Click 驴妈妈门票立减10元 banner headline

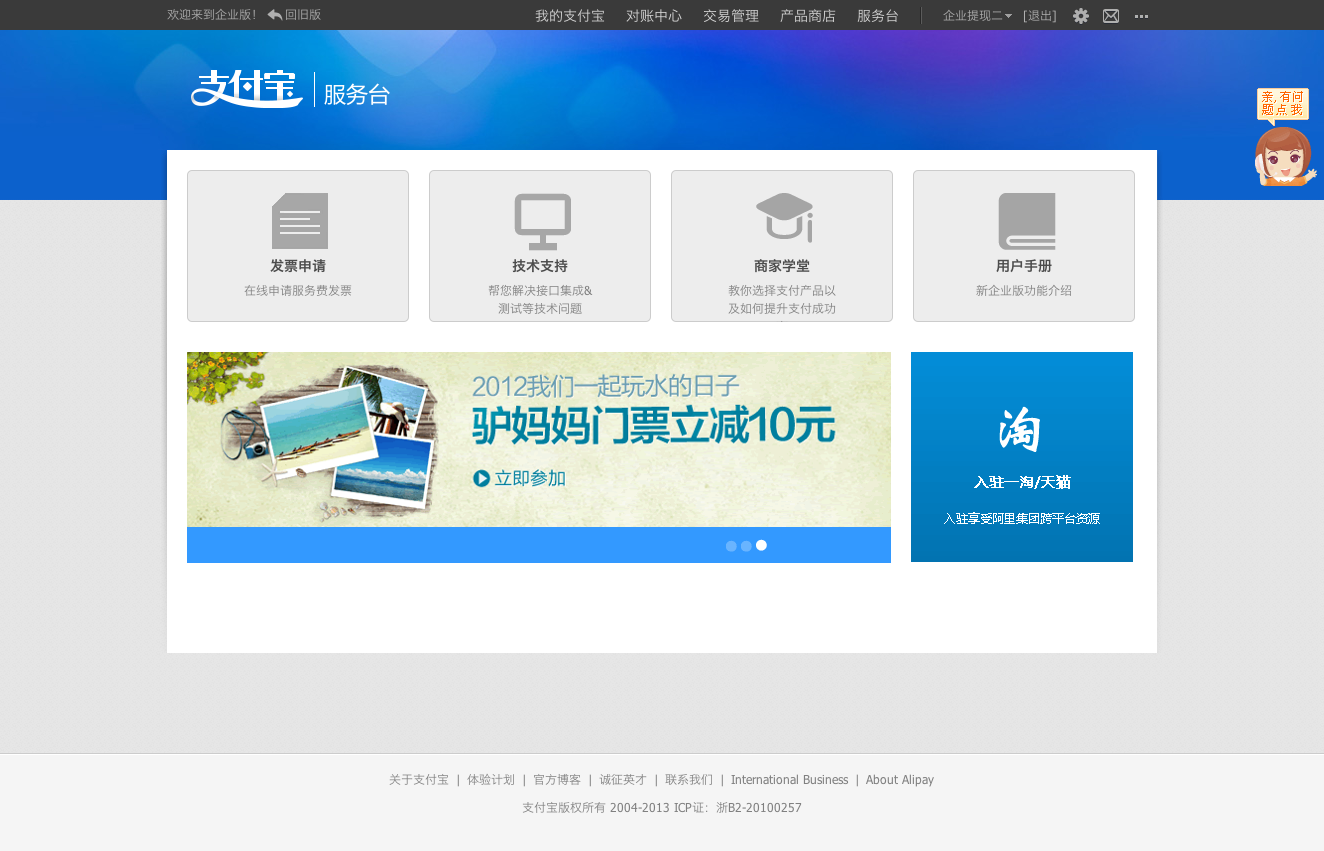click(x=654, y=425)
